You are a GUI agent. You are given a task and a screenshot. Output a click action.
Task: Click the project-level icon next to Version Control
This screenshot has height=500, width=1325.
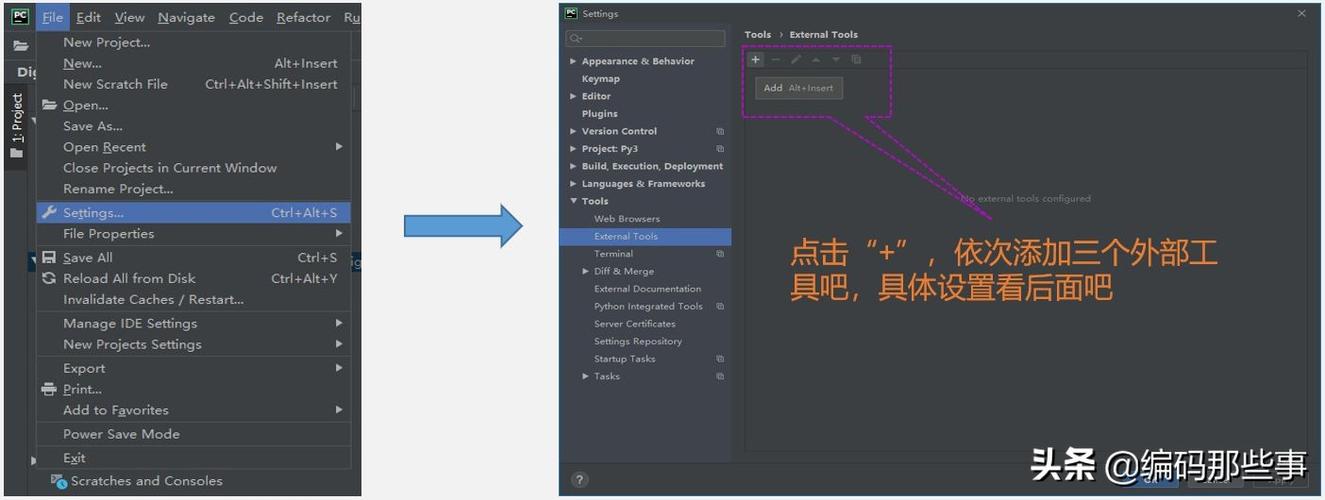pos(720,131)
